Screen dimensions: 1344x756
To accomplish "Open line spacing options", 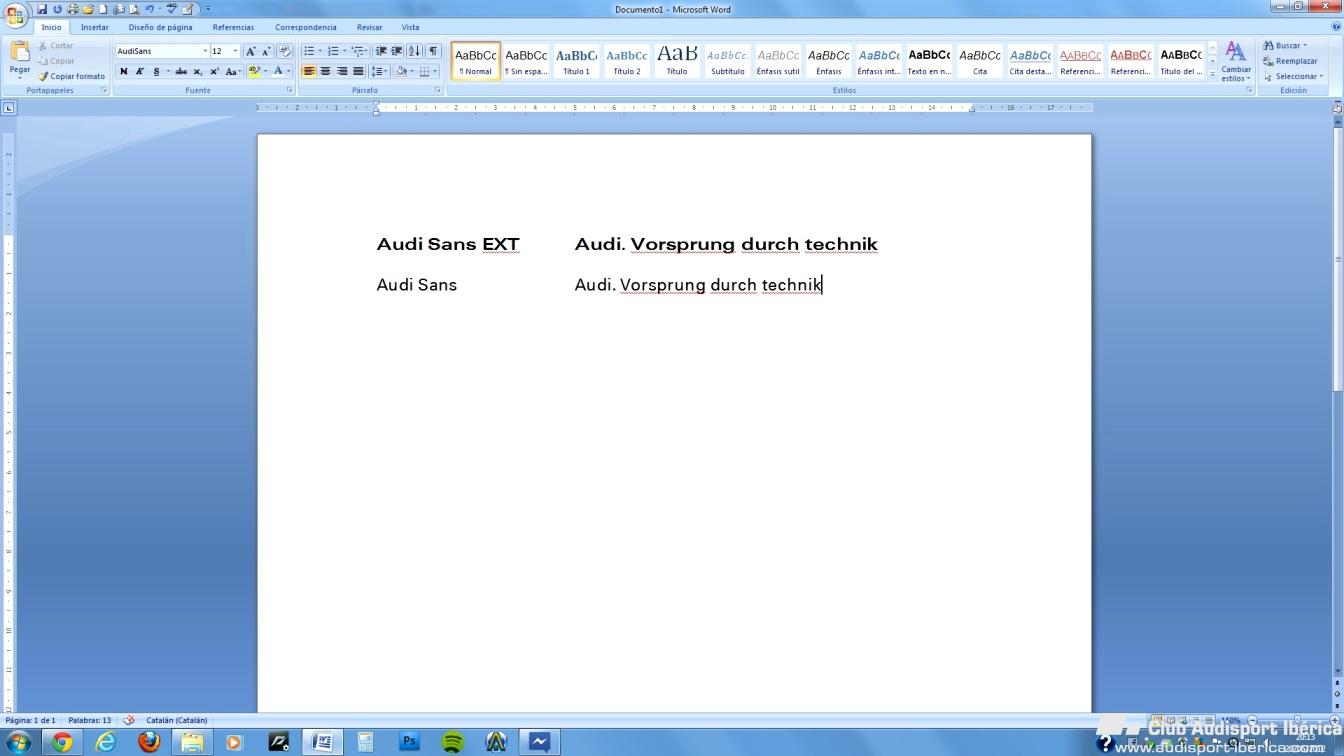I will 379,71.
